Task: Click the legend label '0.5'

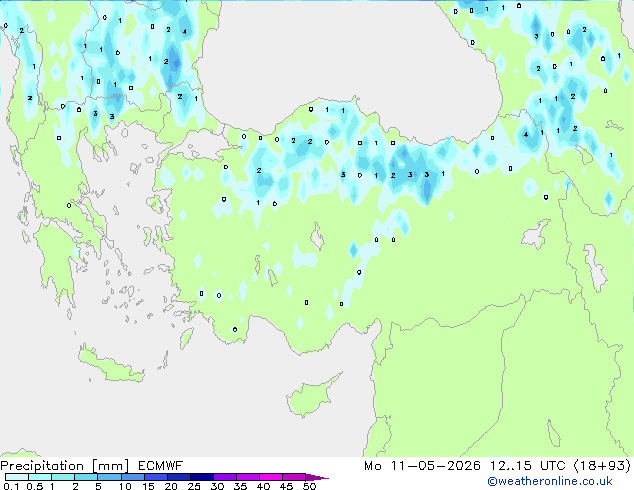Action: [x=34, y=486]
